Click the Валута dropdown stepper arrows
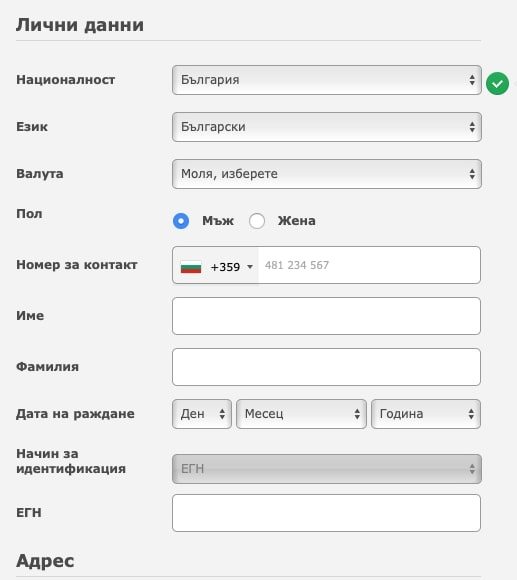Screen dimensions: 517x580 click(472, 174)
